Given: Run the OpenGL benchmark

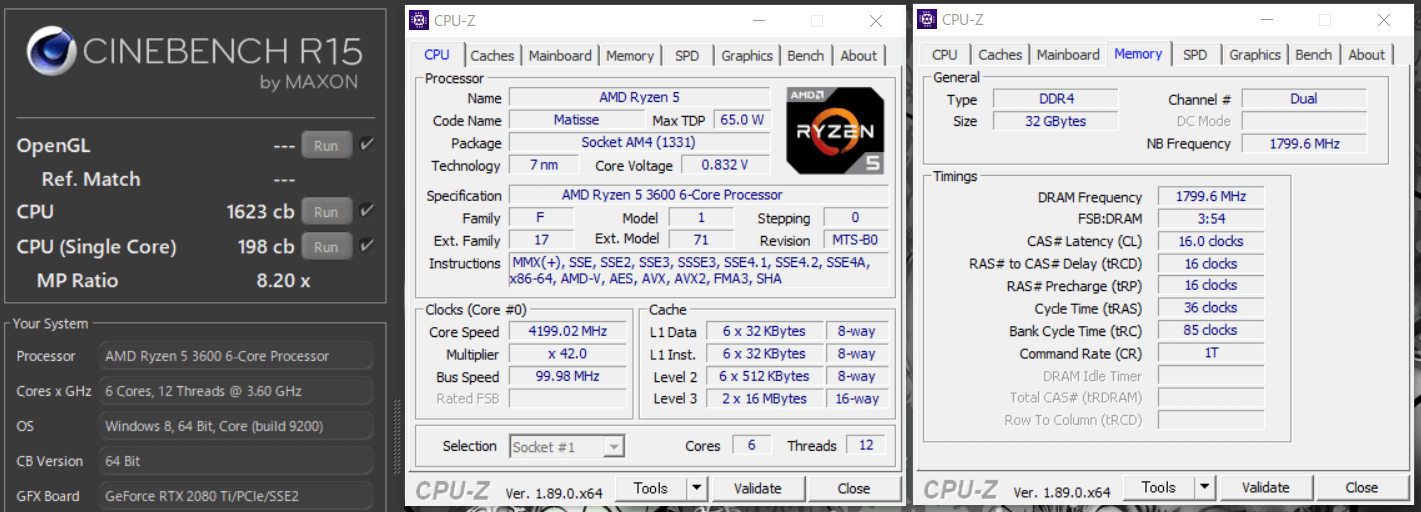Looking at the screenshot, I should pyautogui.click(x=326, y=145).
